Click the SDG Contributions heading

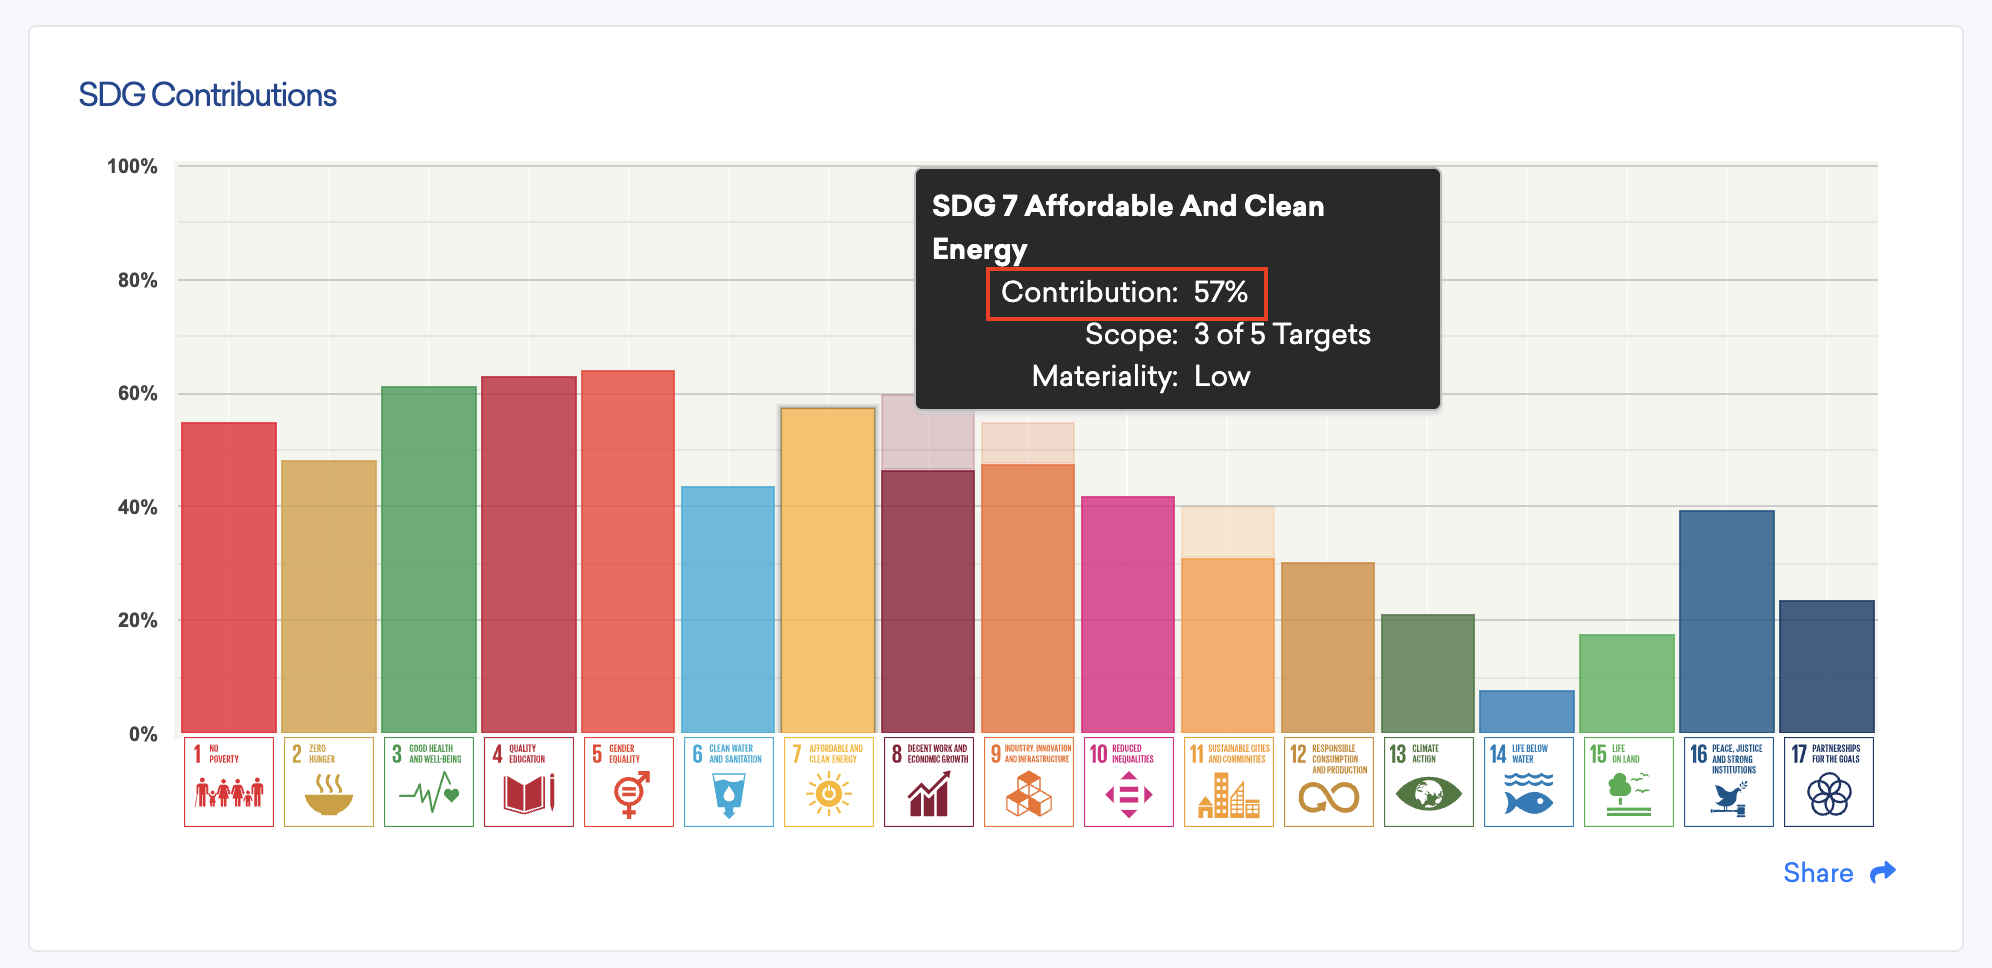[x=208, y=94]
